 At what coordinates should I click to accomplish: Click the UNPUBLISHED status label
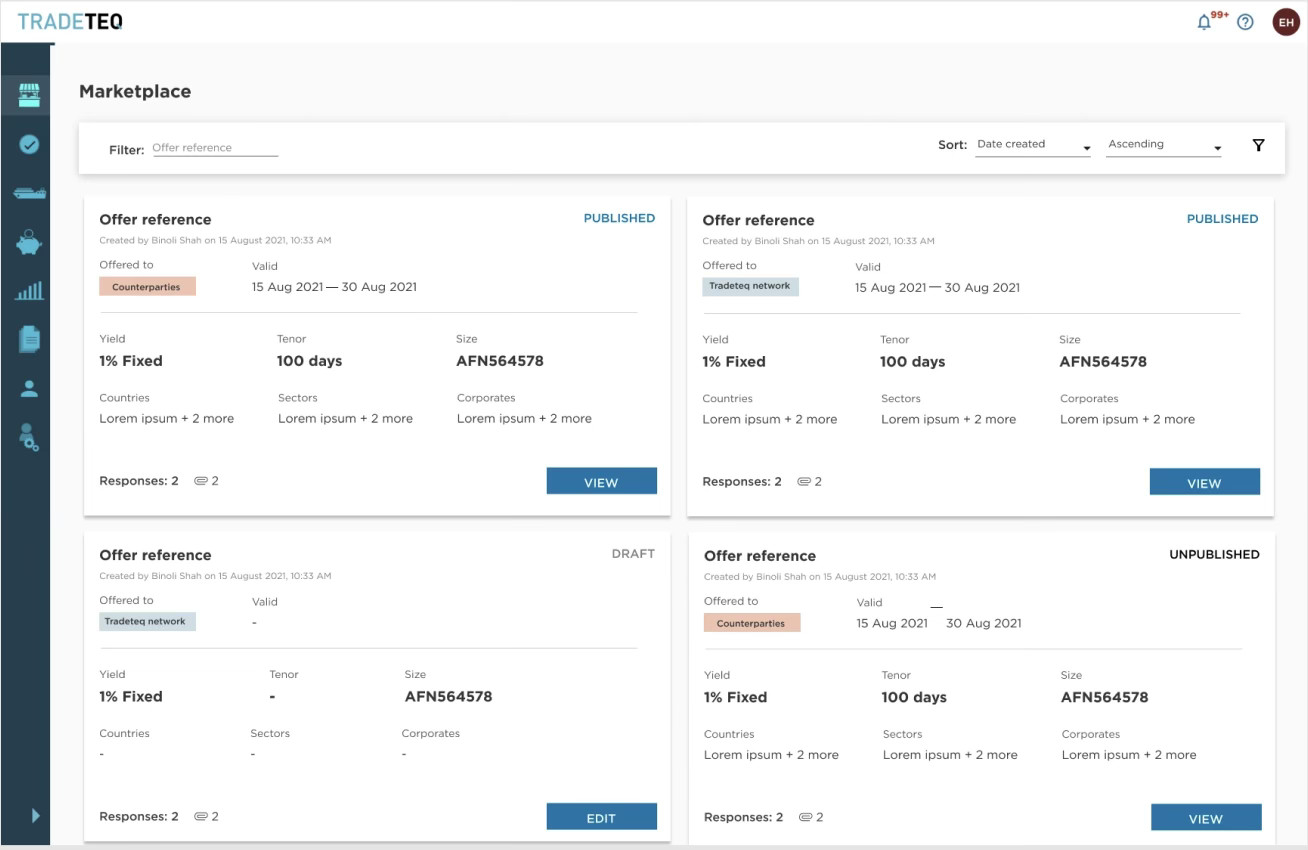(x=1214, y=554)
